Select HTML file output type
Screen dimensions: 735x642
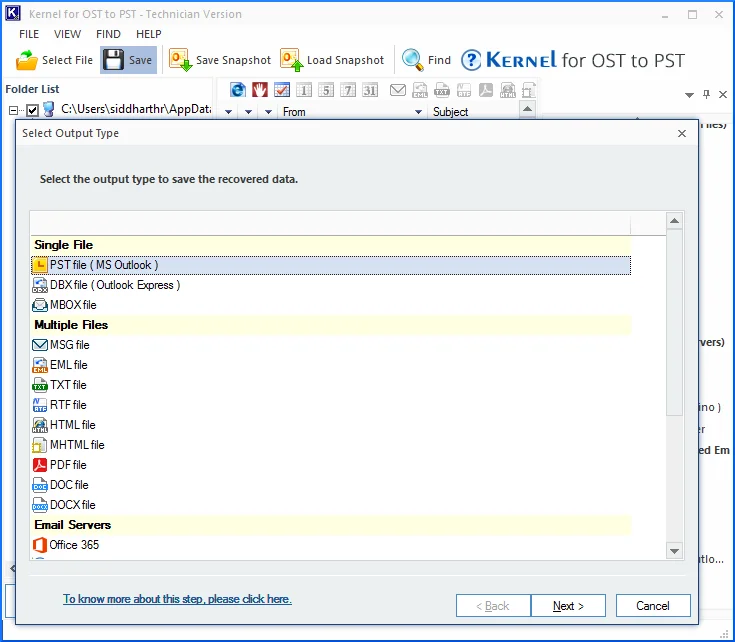(x=331, y=425)
